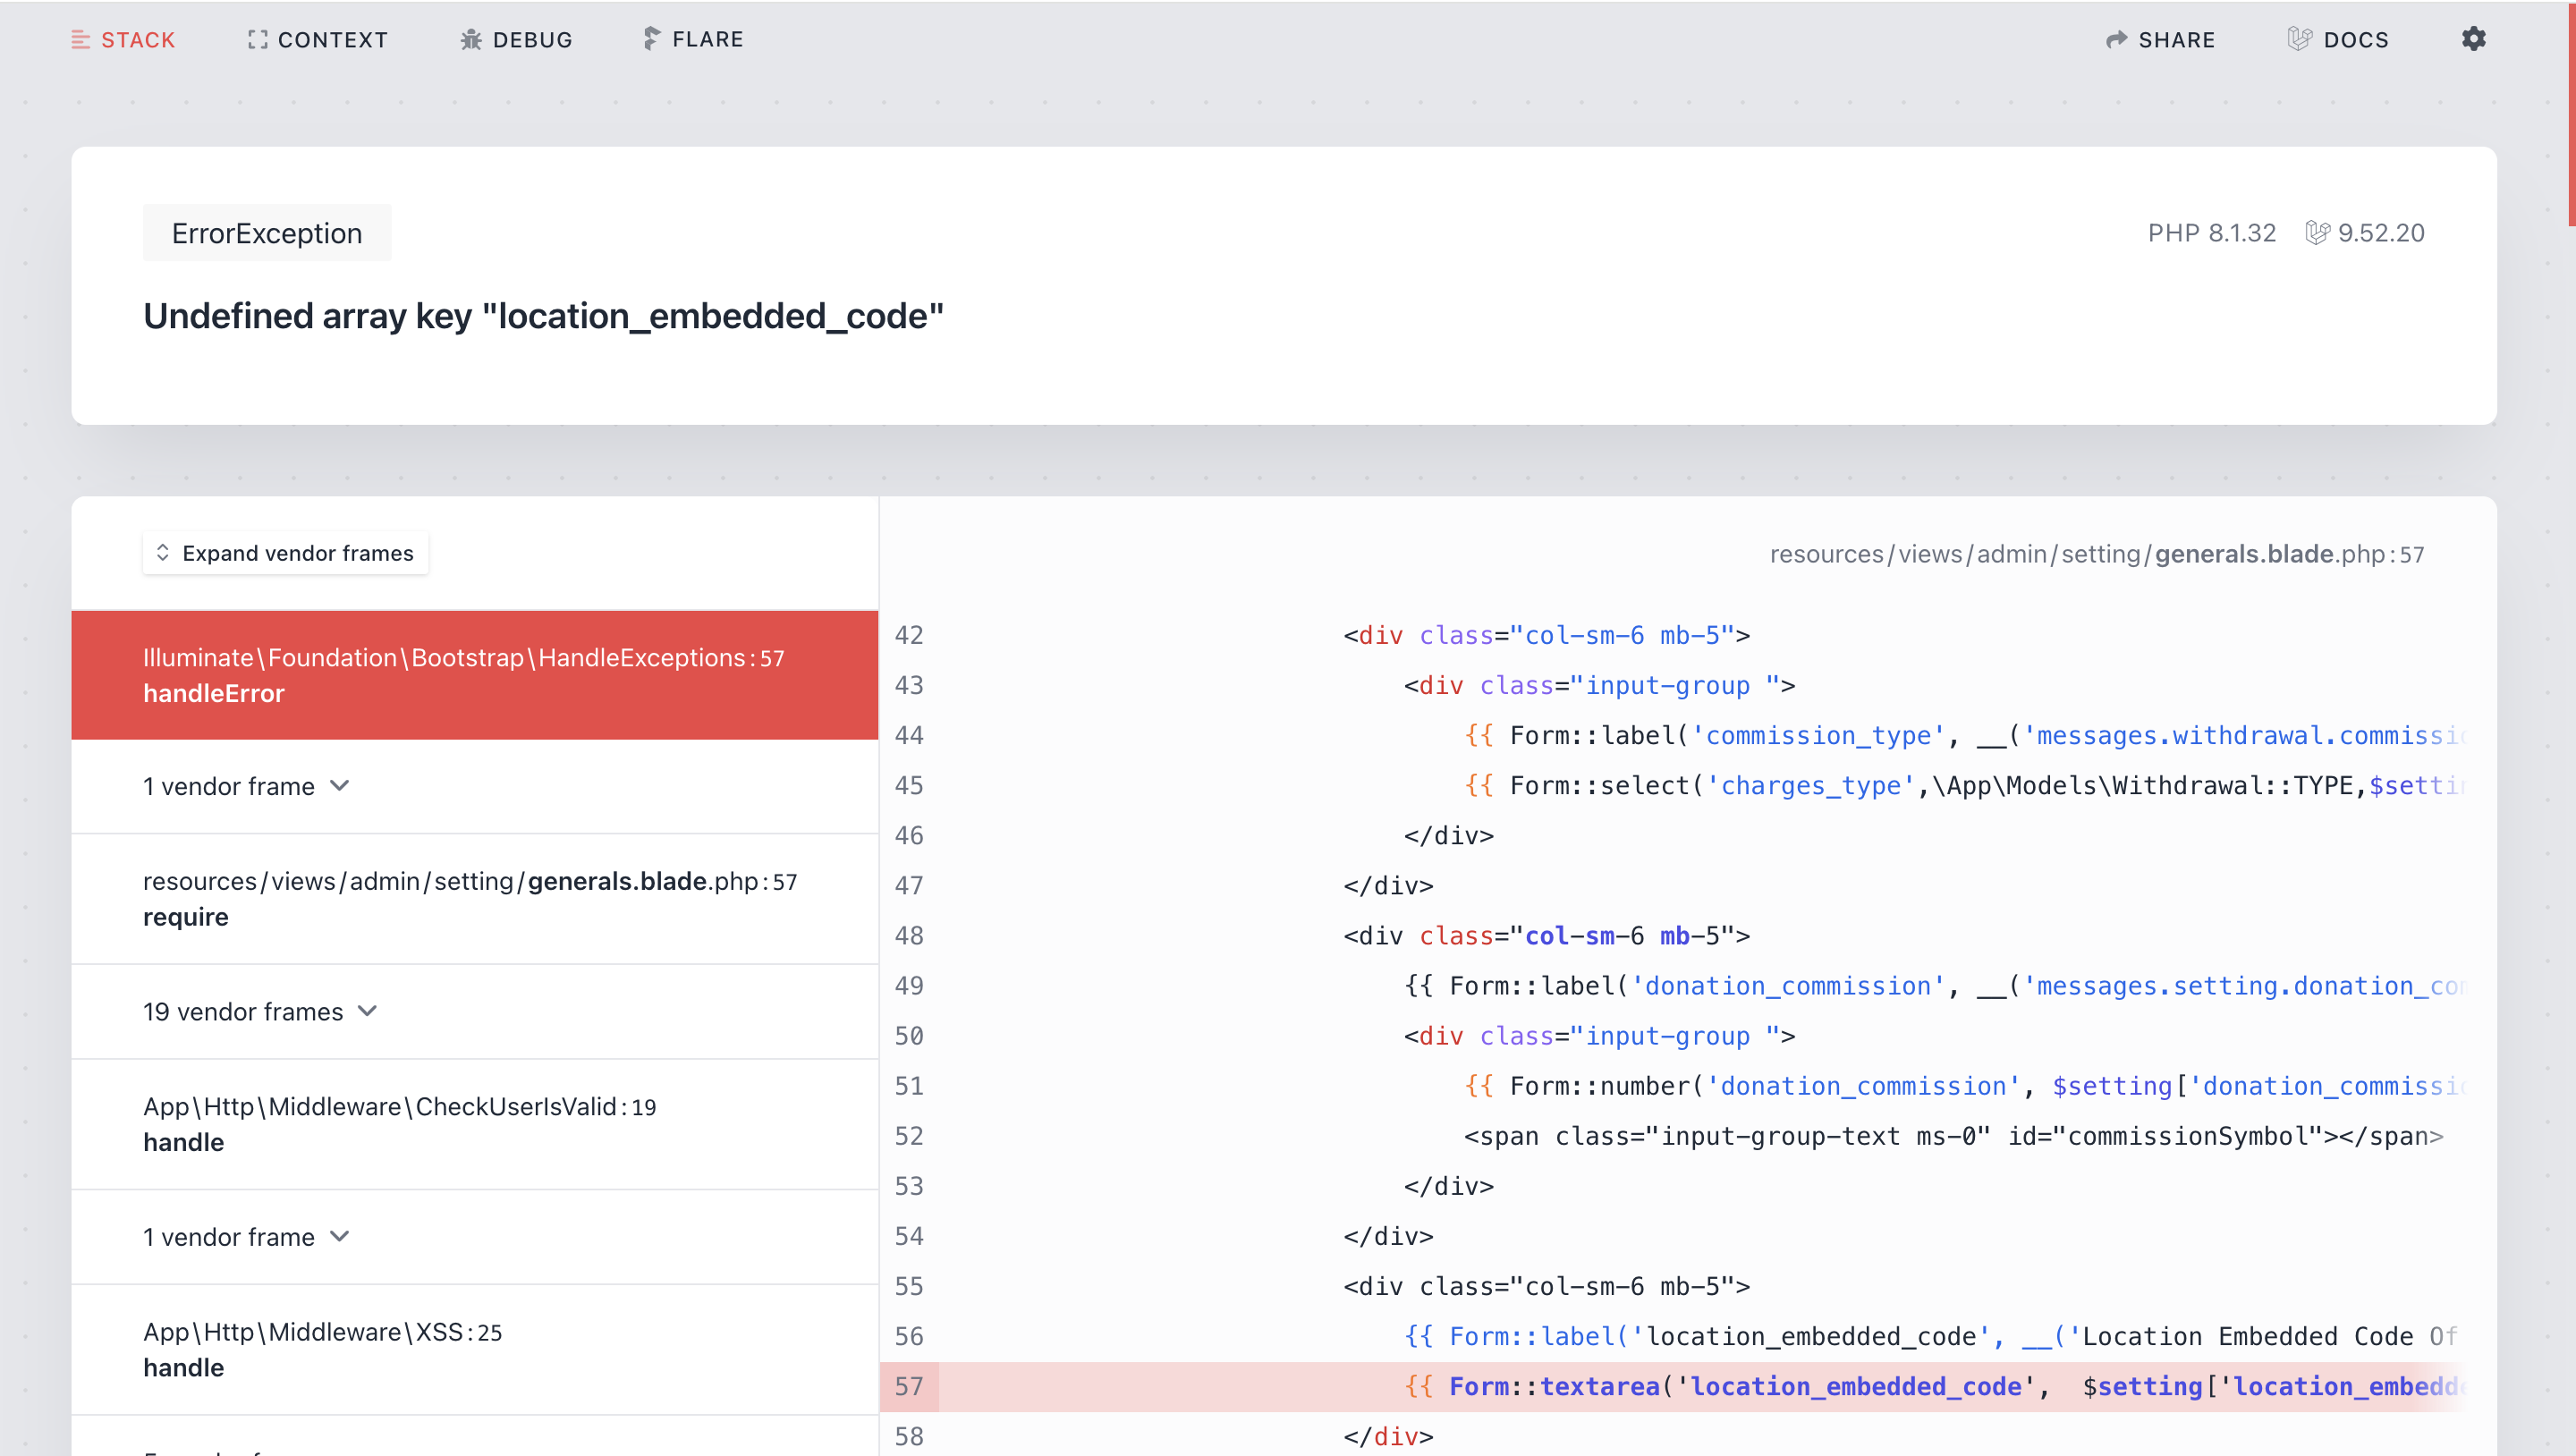Click the Debug bug icon
This screenshot has height=1456, width=2576.
(471, 40)
